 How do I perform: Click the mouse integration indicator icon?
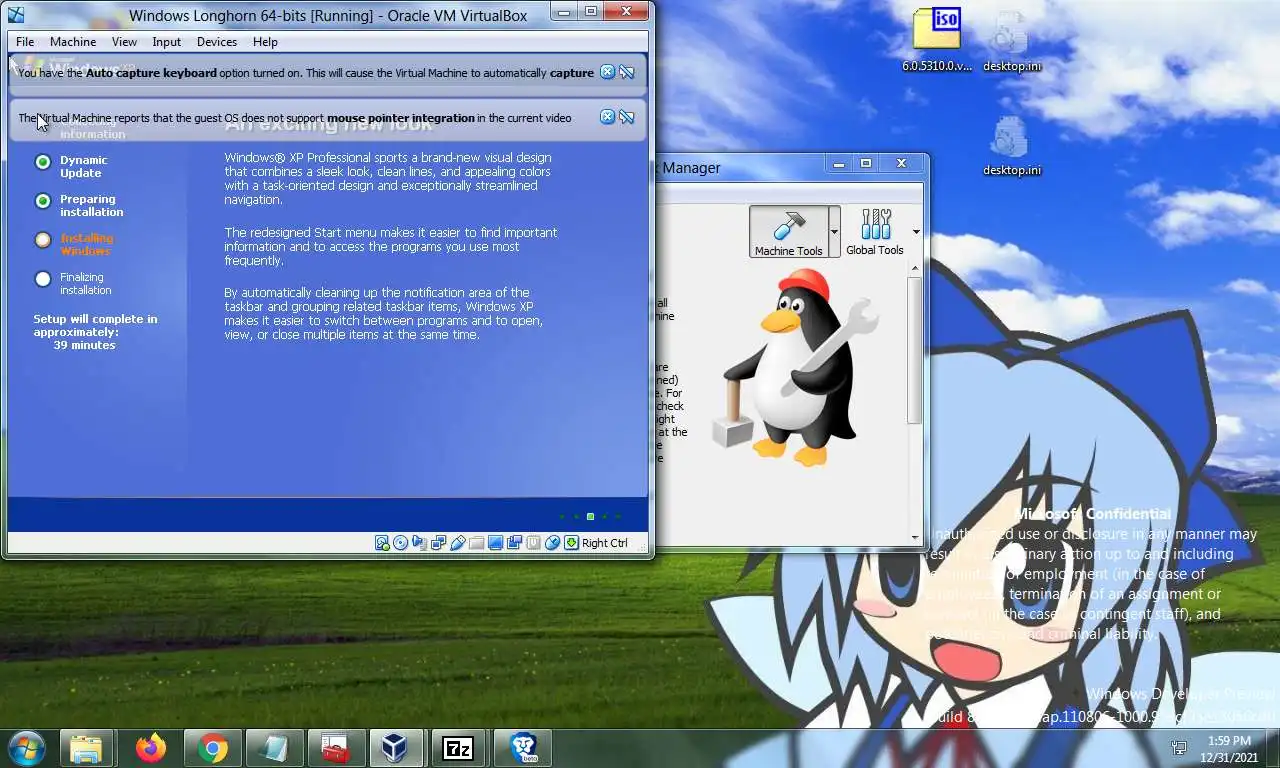pyautogui.click(x=552, y=543)
